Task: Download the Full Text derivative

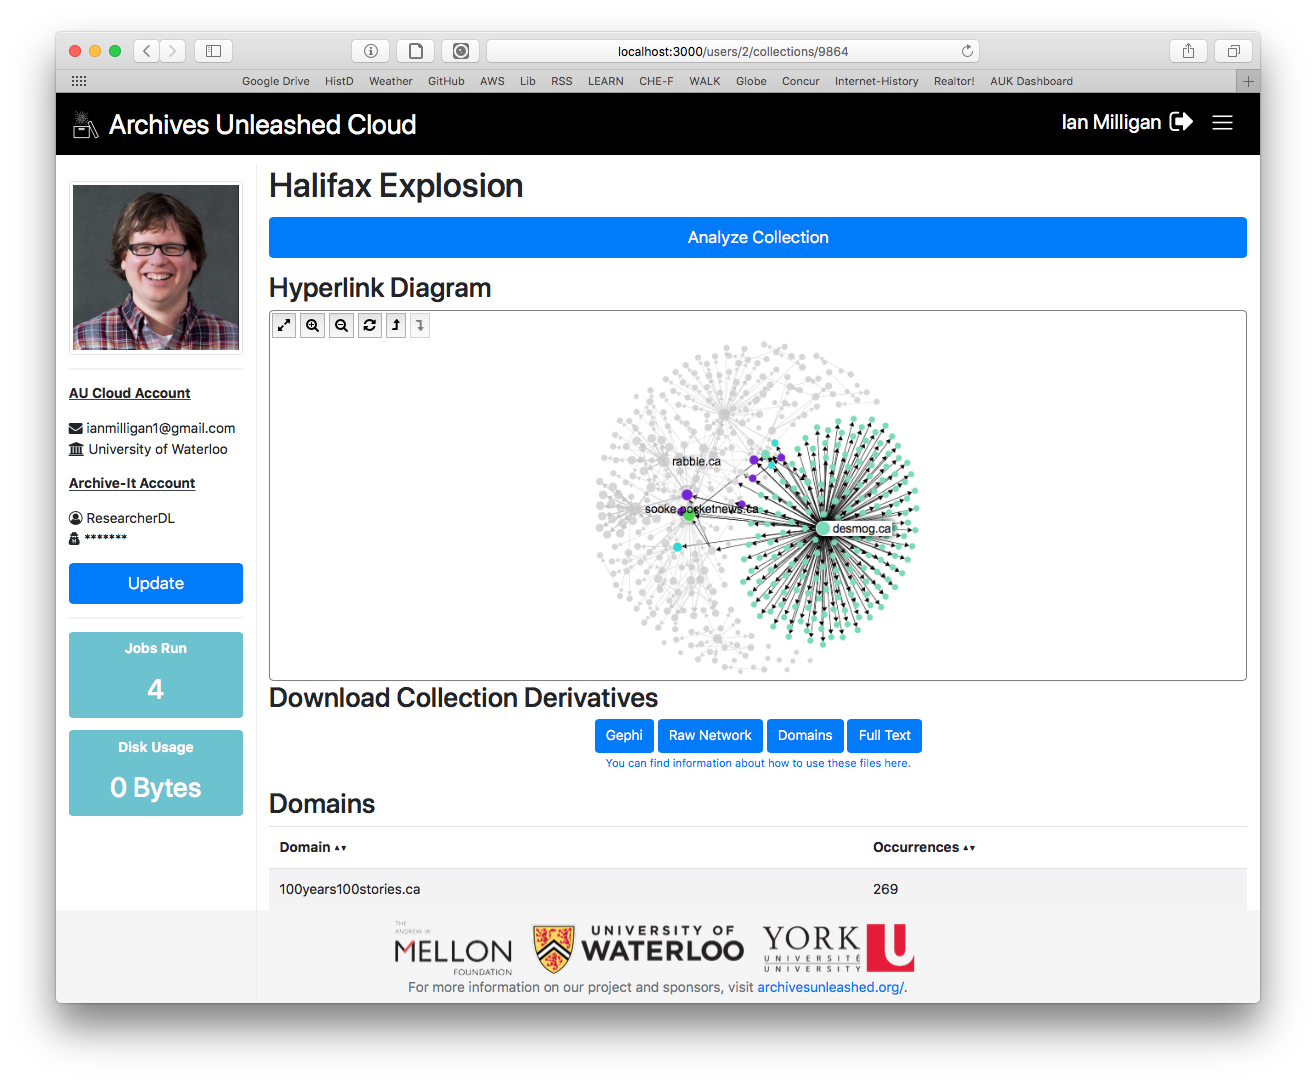Action: [x=885, y=735]
